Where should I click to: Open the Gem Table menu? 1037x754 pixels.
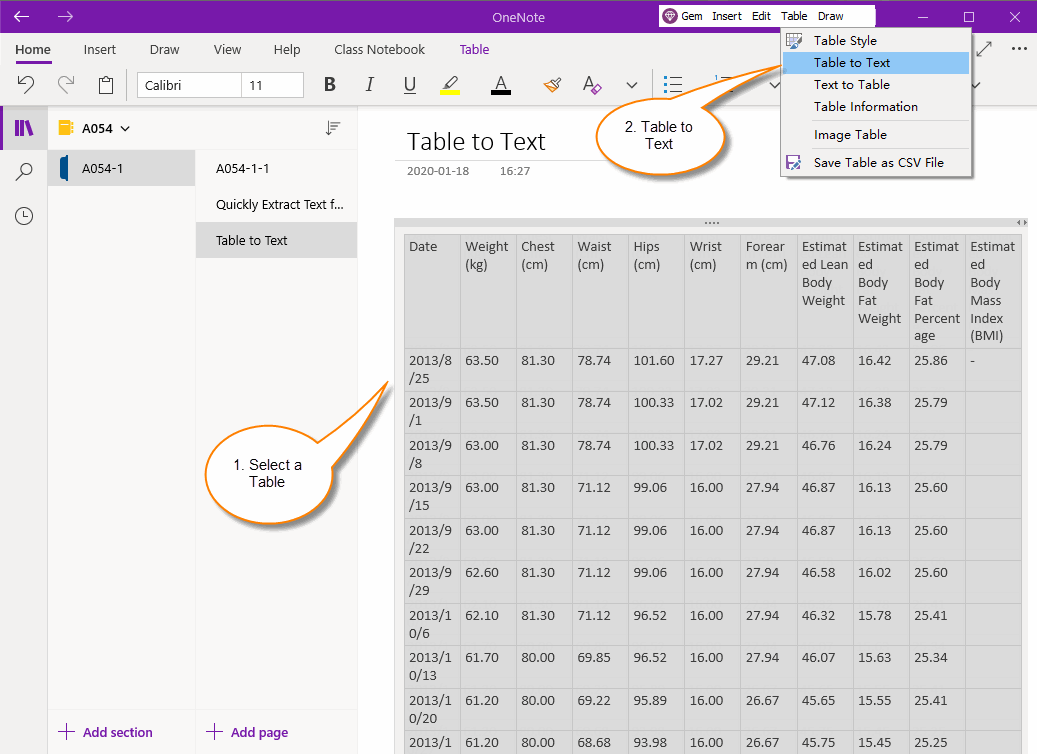(x=794, y=16)
